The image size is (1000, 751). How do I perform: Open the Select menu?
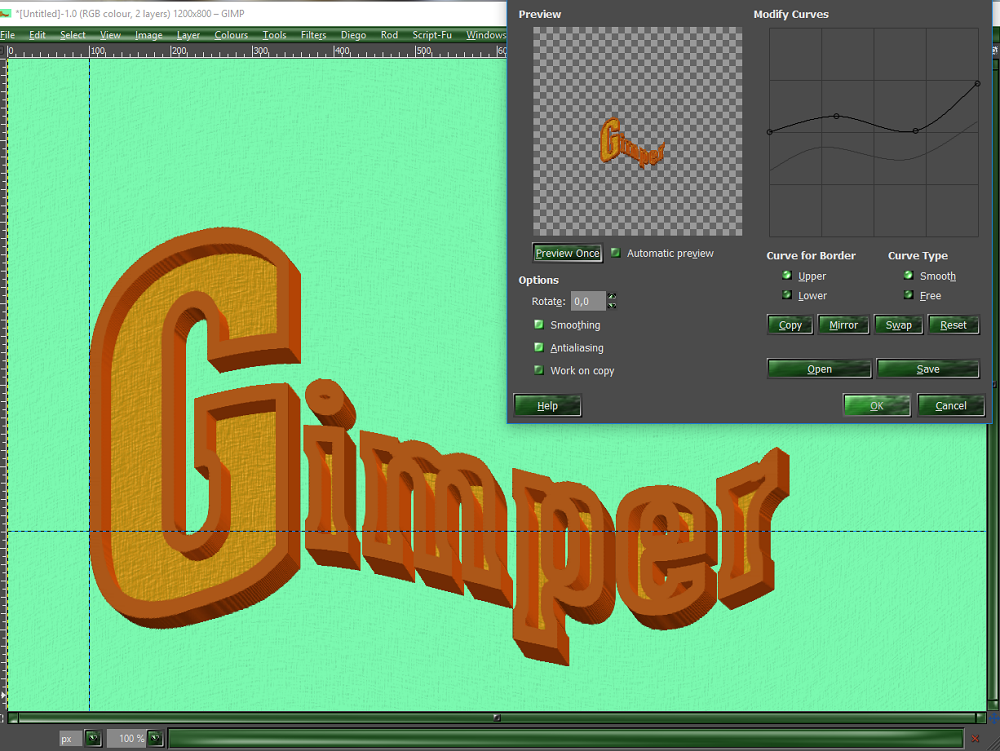[x=73, y=35]
